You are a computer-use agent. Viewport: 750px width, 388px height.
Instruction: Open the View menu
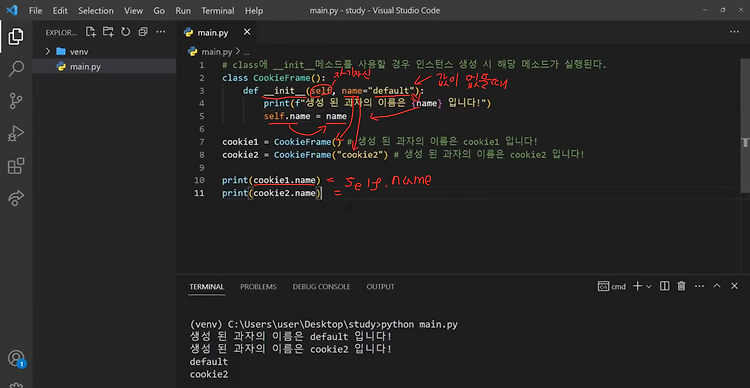click(x=133, y=11)
